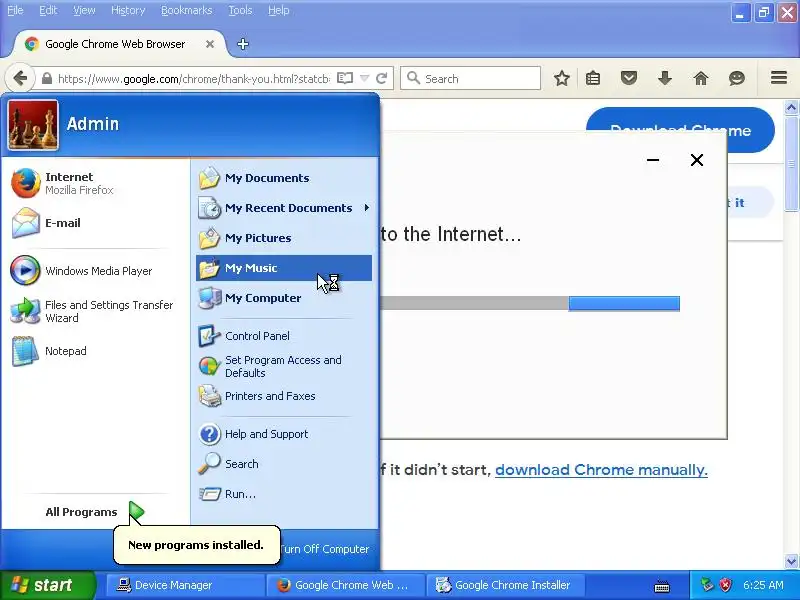Image resolution: width=800 pixels, height=600 pixels.
Task: Open the URL history dropdown arrow
Action: 364,78
